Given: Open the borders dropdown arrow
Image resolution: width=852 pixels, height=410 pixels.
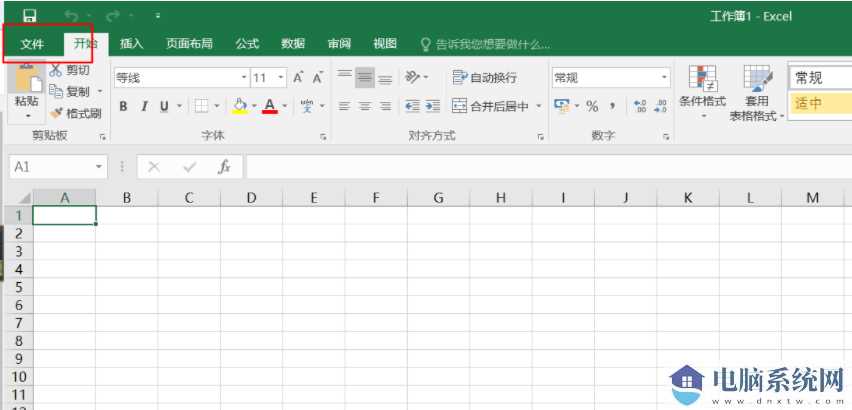Looking at the screenshot, I should [217, 106].
